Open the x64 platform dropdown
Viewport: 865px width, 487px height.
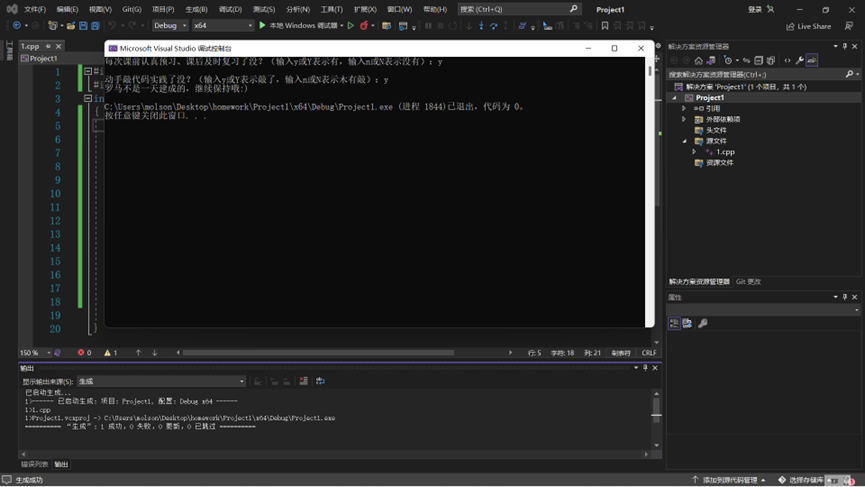(x=222, y=25)
